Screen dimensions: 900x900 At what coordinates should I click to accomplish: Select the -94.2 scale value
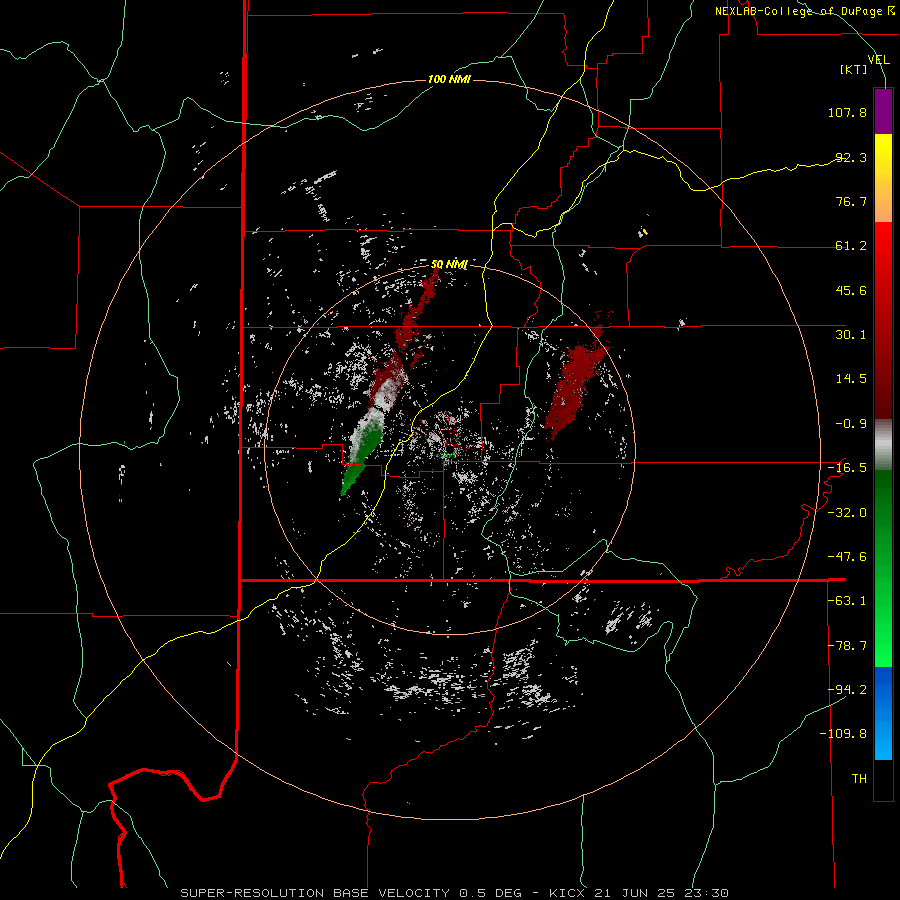pyautogui.click(x=847, y=690)
